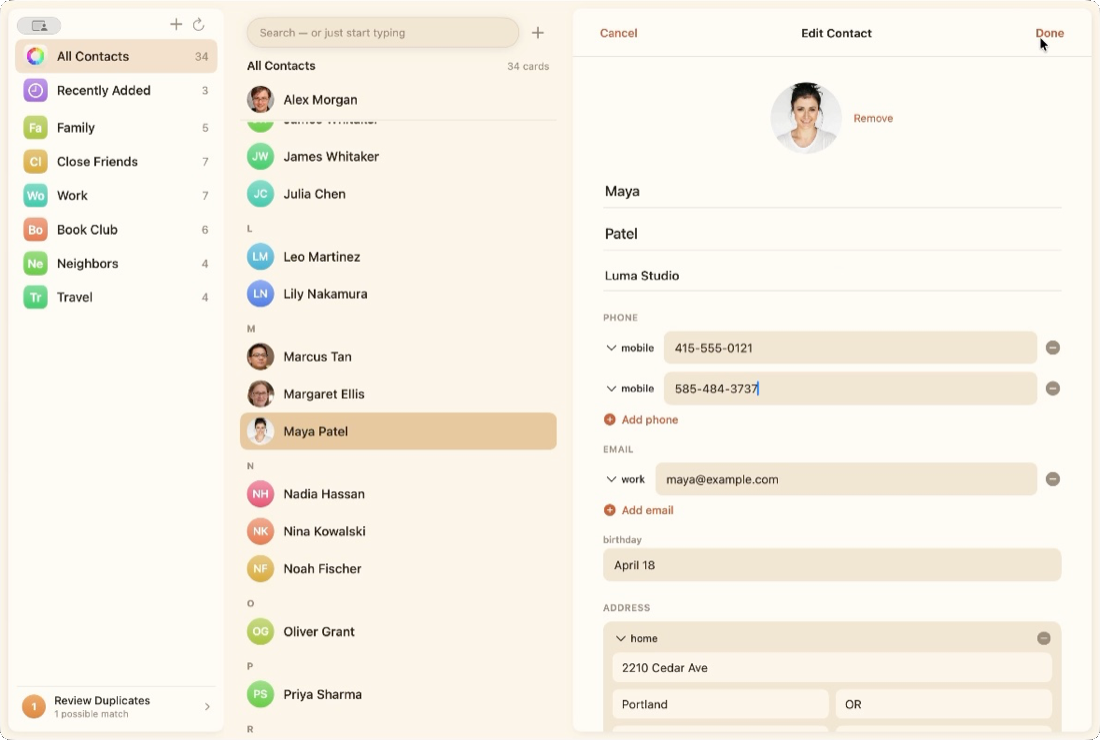Click Maya Patel's large profile photo
Image resolution: width=1100 pixels, height=740 pixels.
(x=805, y=117)
